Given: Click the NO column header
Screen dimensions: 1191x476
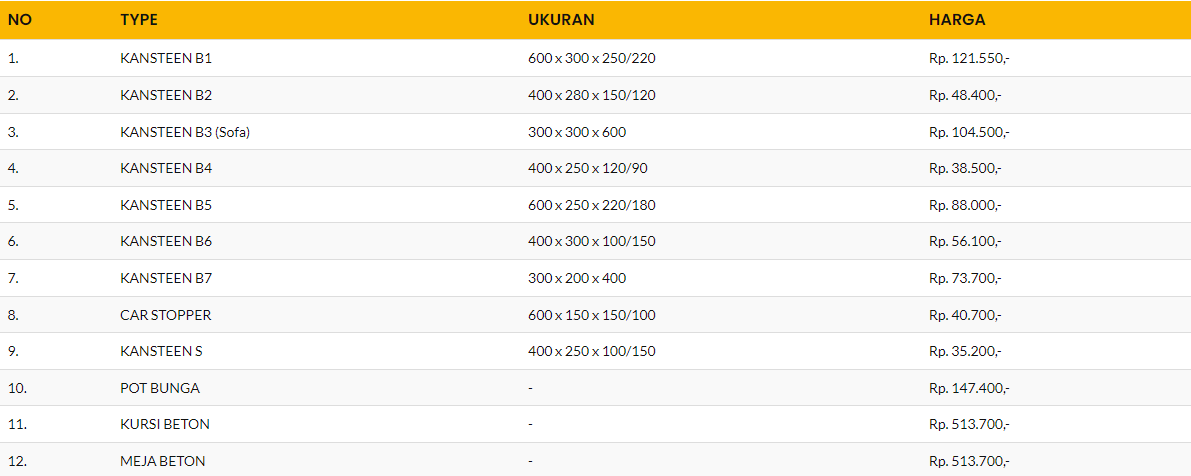Looking at the screenshot, I should coord(19,19).
